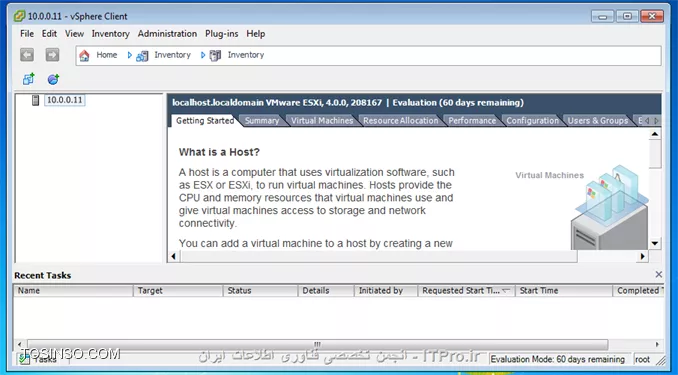Image resolution: width=678 pixels, height=375 pixels.
Task: Switch to the Getting Started tab
Action: (x=205, y=121)
